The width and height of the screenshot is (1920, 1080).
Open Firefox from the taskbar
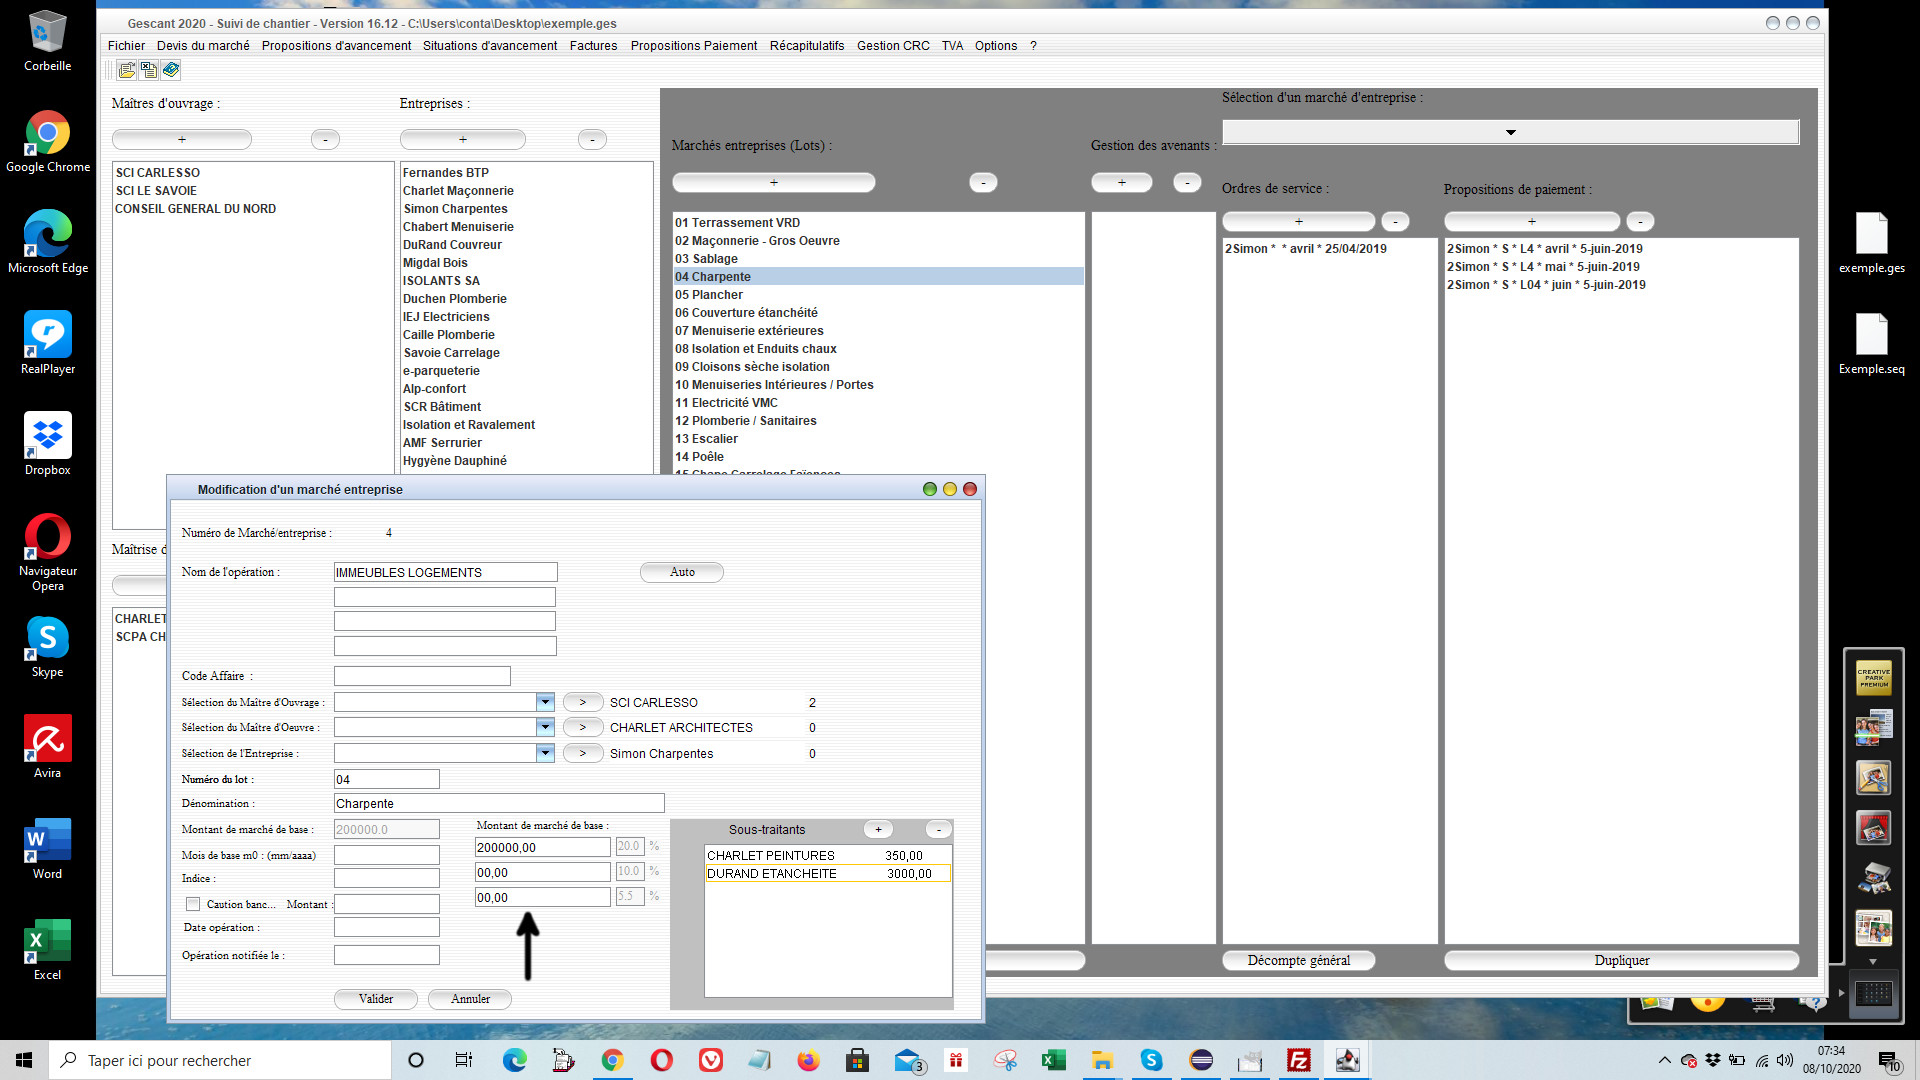pyautogui.click(x=808, y=1060)
